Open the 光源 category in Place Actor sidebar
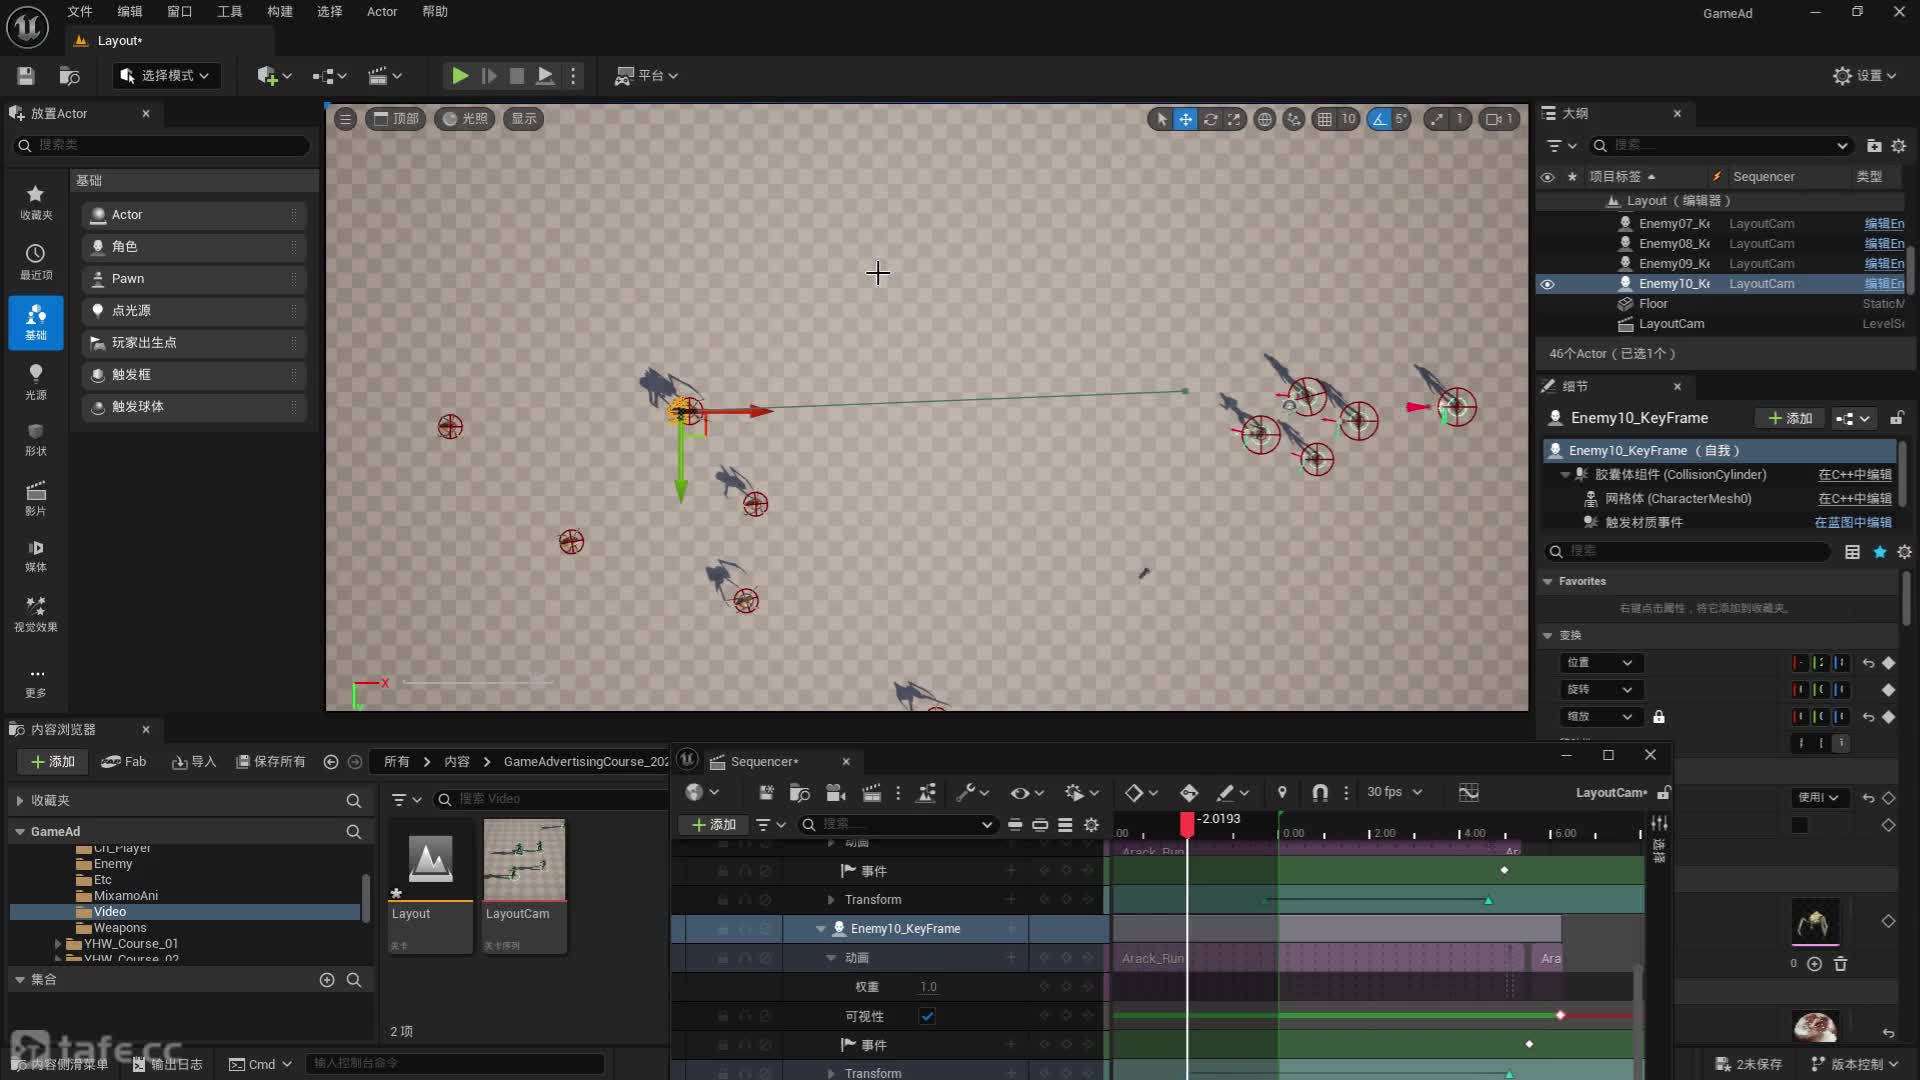The height and width of the screenshot is (1080, 1920). (x=35, y=381)
